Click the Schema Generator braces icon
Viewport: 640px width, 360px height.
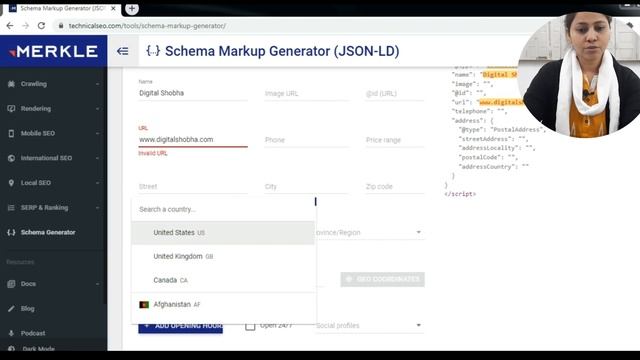click(11, 232)
